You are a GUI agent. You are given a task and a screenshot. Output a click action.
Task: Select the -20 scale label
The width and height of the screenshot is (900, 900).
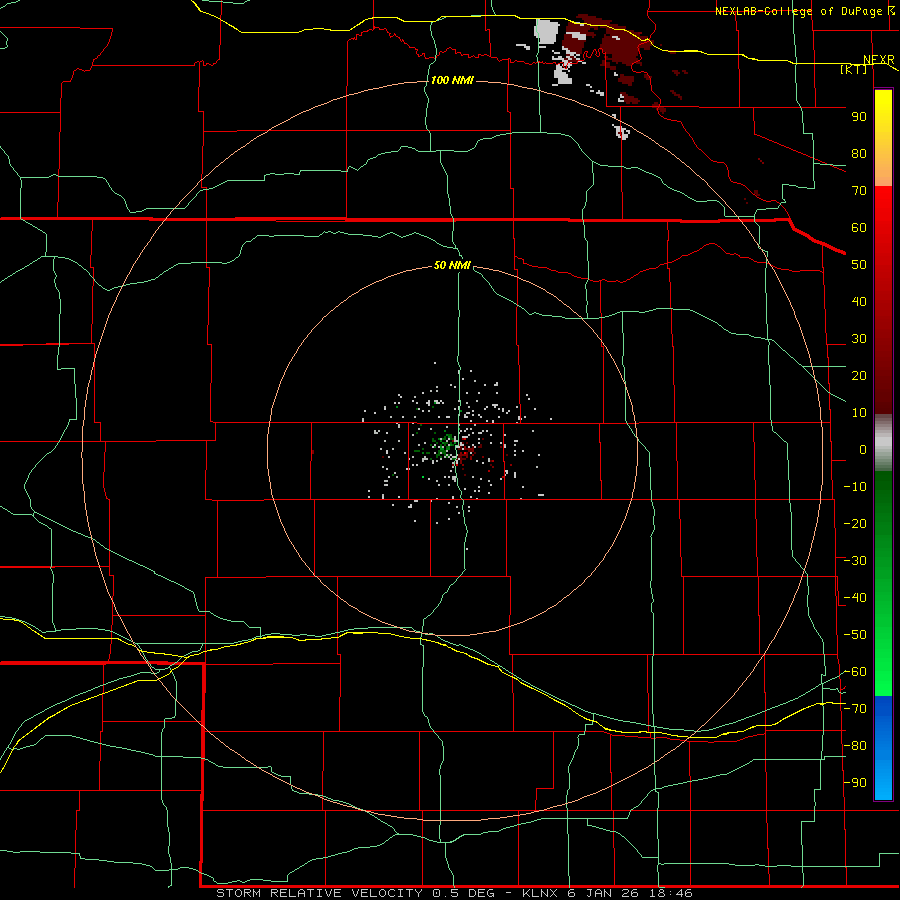coord(855,523)
